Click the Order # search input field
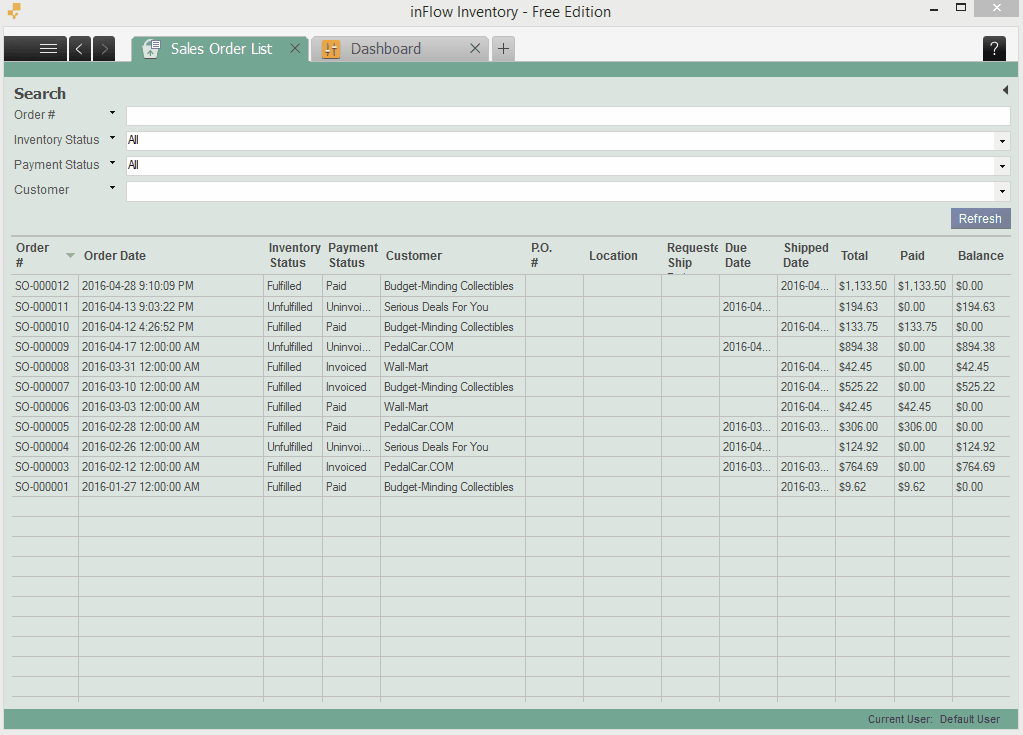1023x735 pixels. [568, 116]
